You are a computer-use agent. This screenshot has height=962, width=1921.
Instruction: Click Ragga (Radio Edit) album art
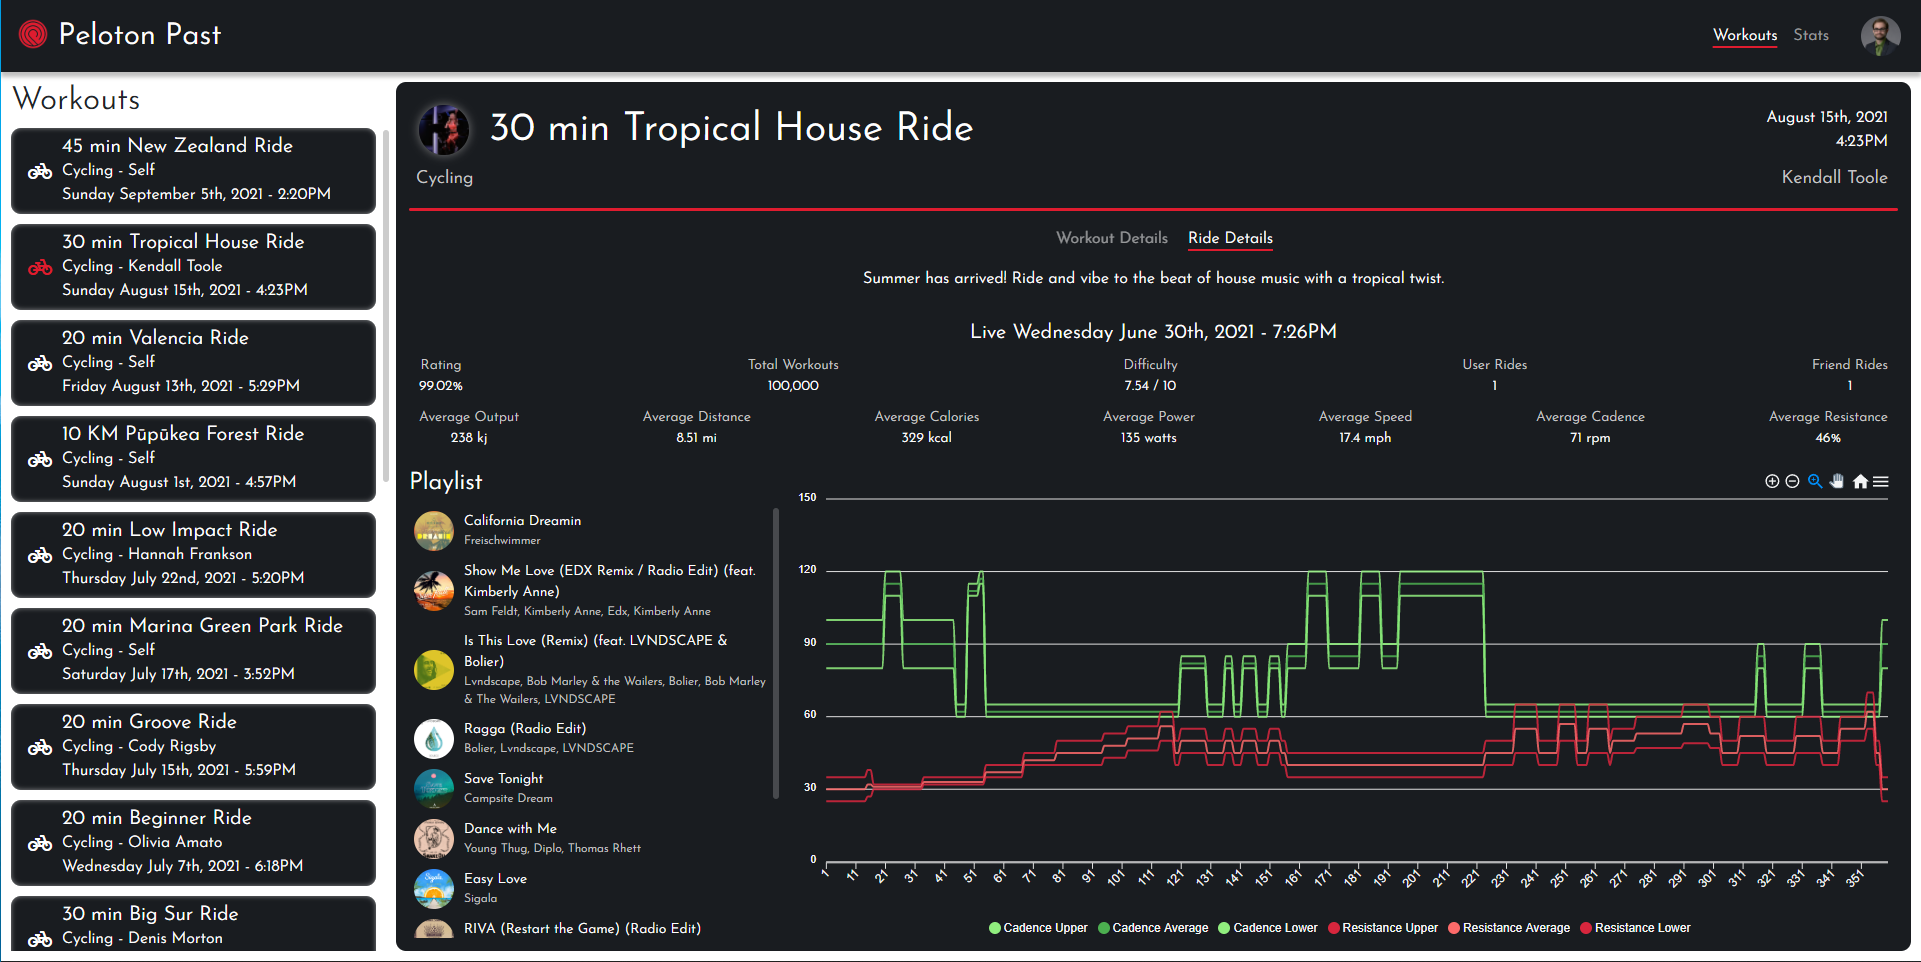pos(434,739)
